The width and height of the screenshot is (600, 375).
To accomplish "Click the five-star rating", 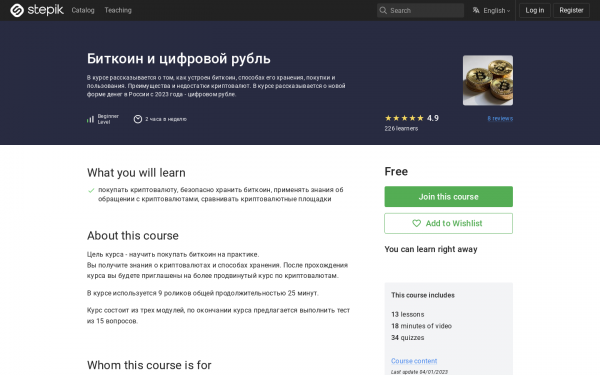I will coord(404,118).
